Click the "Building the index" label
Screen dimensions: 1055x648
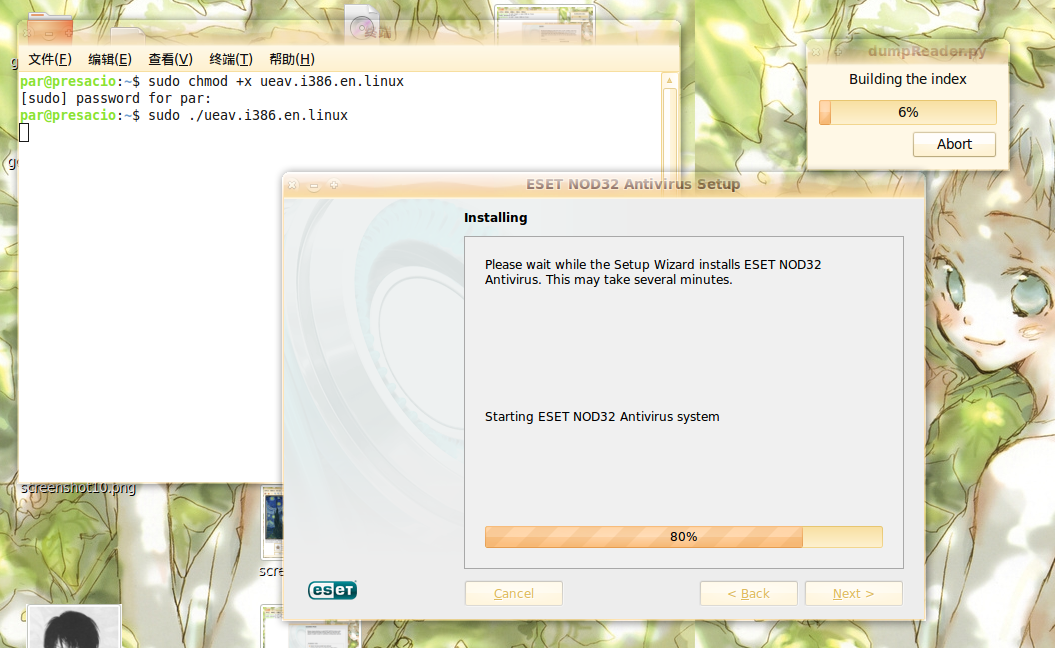pyautogui.click(x=908, y=79)
